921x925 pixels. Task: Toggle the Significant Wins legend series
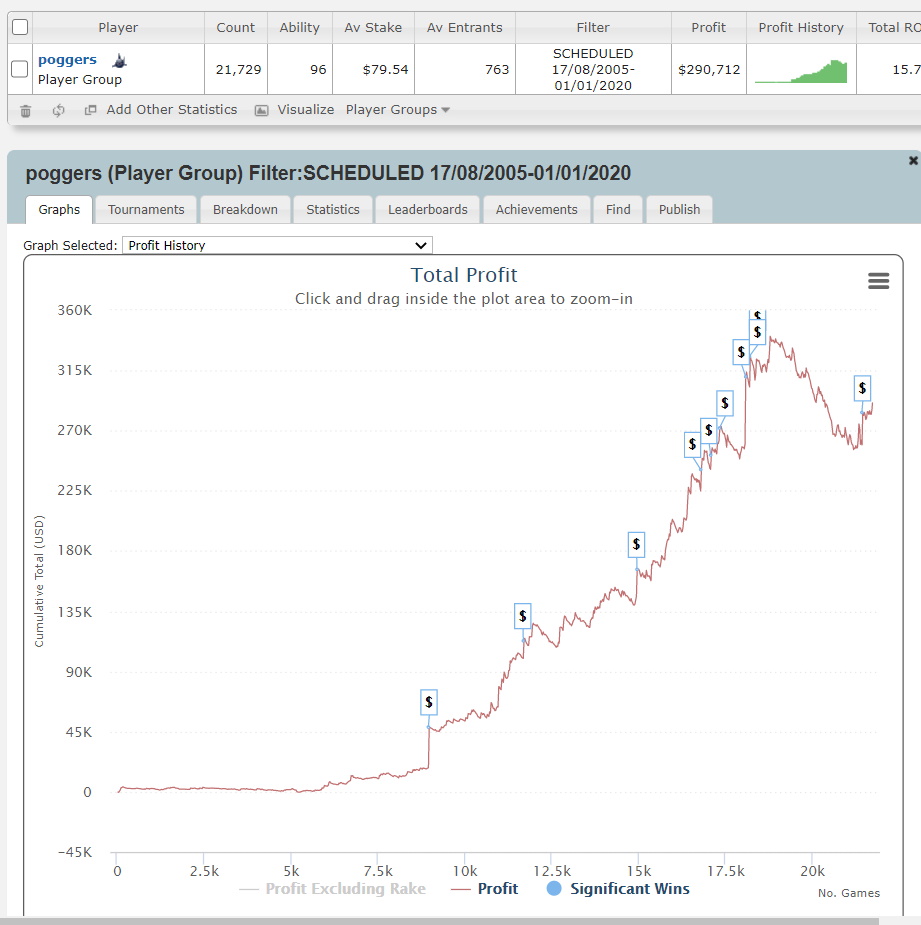click(x=618, y=888)
